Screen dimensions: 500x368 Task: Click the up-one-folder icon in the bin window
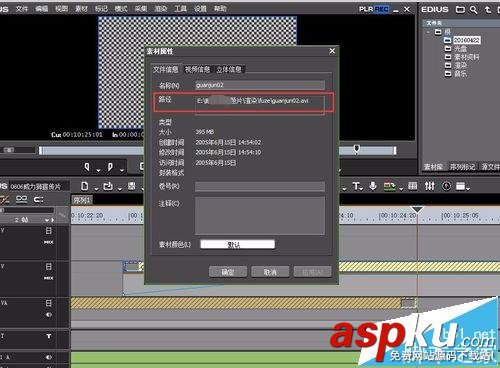click(x=488, y=10)
